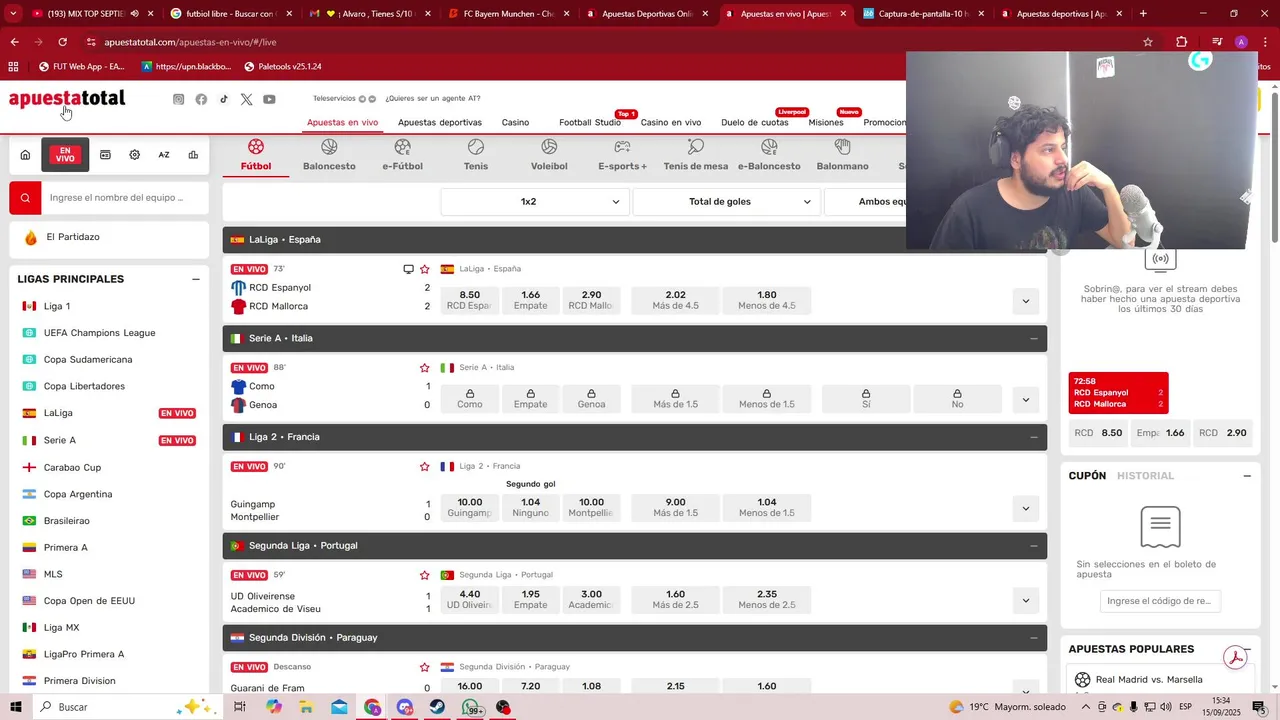Favorite the Guingamp vs Montpellier star

coord(425,466)
